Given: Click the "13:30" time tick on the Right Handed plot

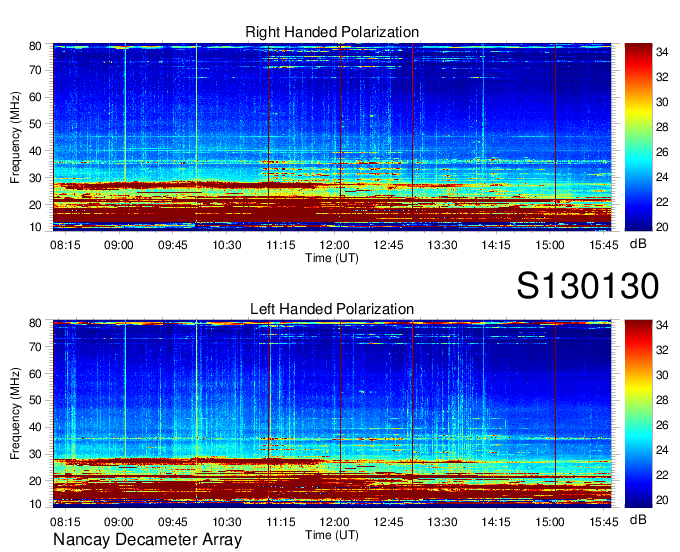Looking at the screenshot, I should (x=442, y=245).
